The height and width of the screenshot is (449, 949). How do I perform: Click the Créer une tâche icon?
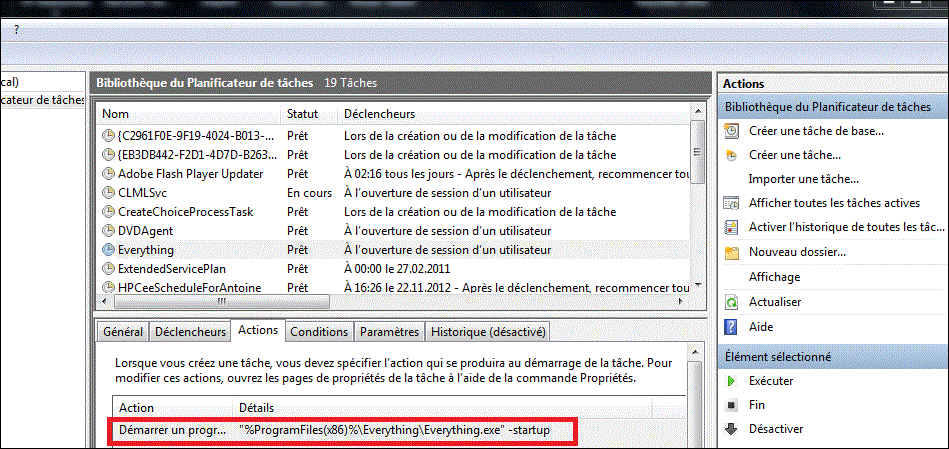tap(732, 155)
